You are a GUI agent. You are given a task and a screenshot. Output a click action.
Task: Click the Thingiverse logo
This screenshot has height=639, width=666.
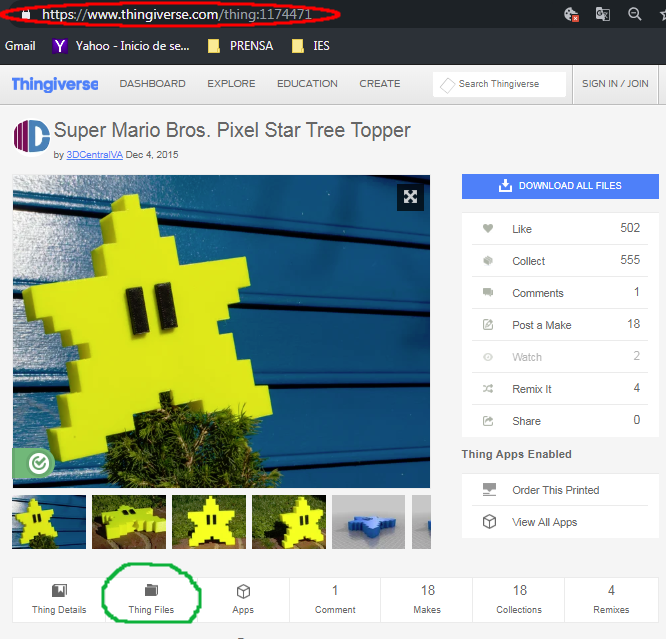tap(55, 84)
